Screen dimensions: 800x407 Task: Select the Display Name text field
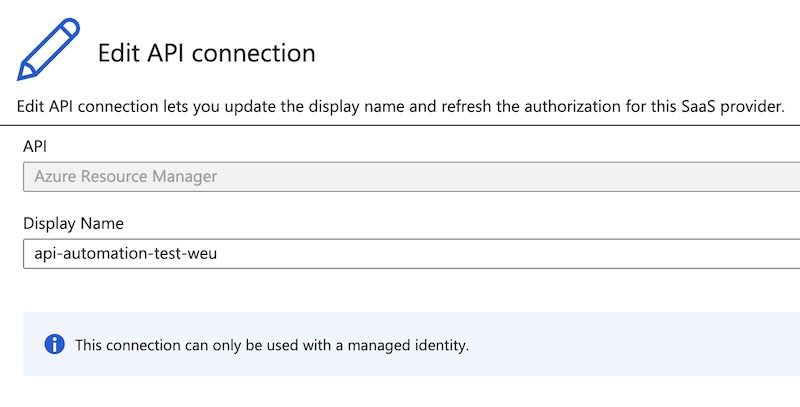pyautogui.click(x=411, y=253)
